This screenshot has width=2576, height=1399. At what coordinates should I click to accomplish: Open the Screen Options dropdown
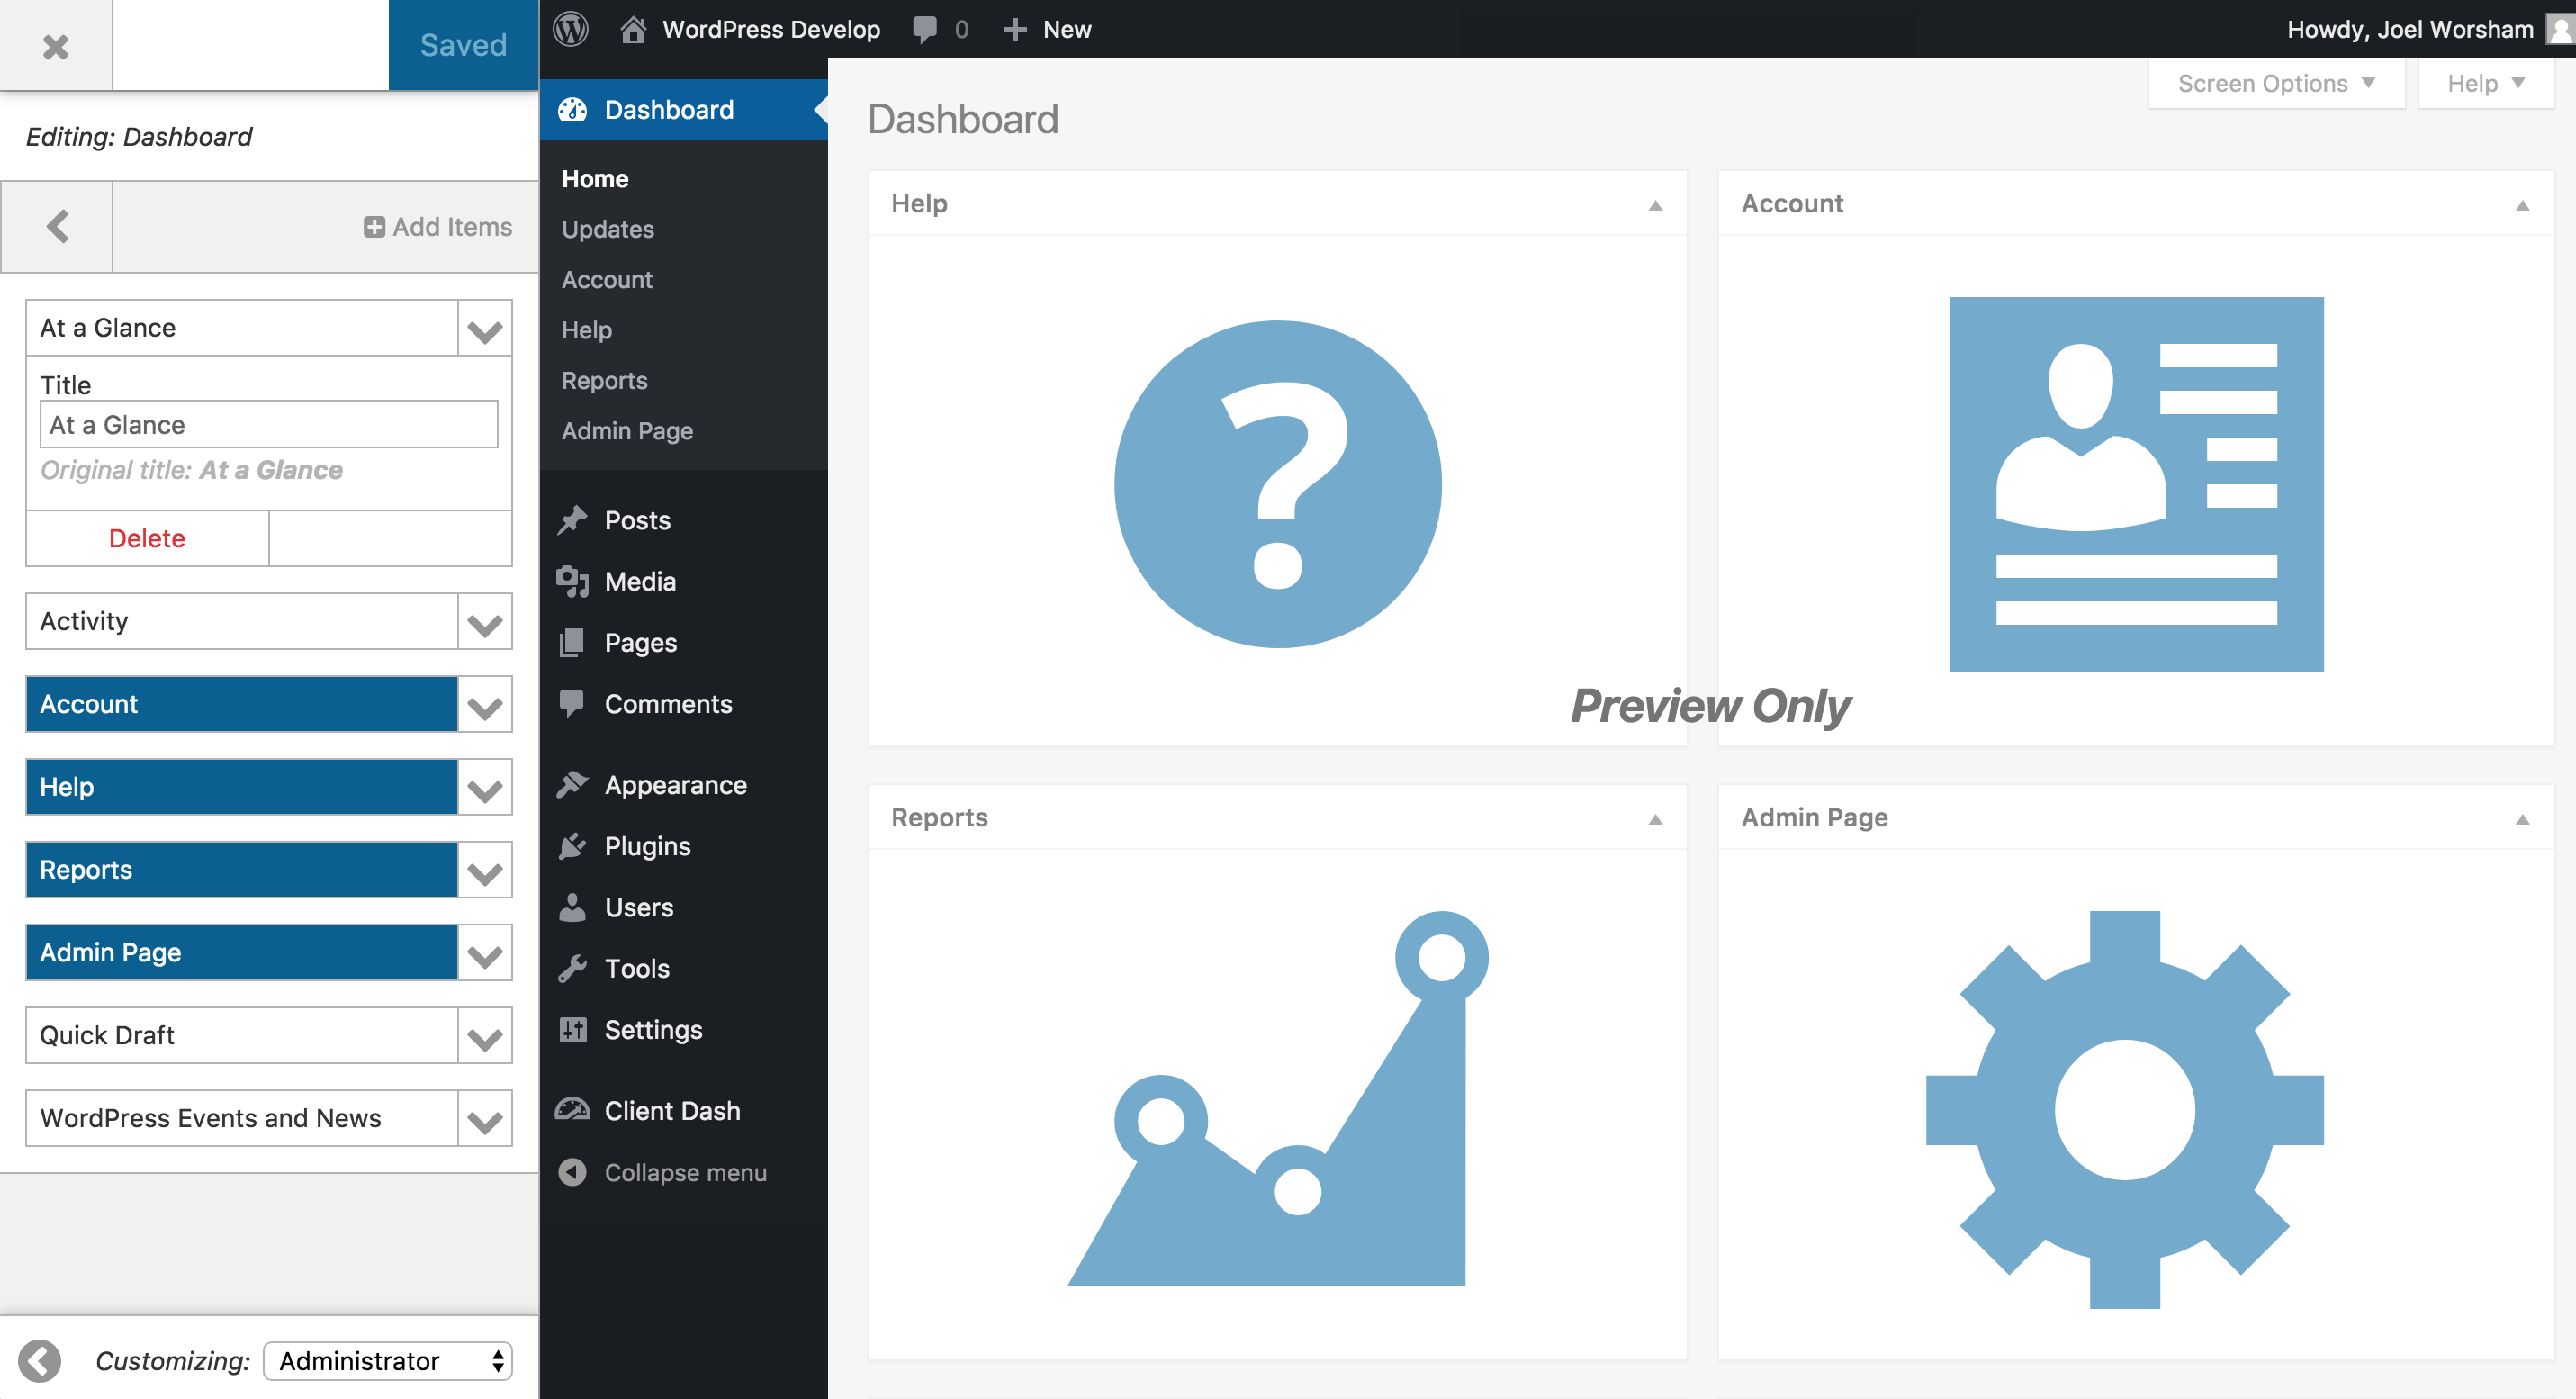click(2275, 83)
